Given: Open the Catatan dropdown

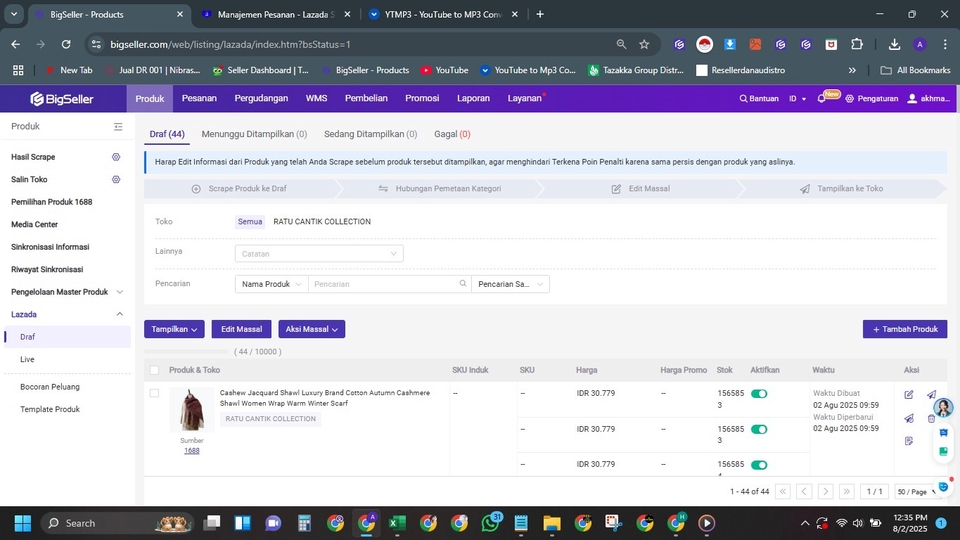Looking at the screenshot, I should point(319,253).
